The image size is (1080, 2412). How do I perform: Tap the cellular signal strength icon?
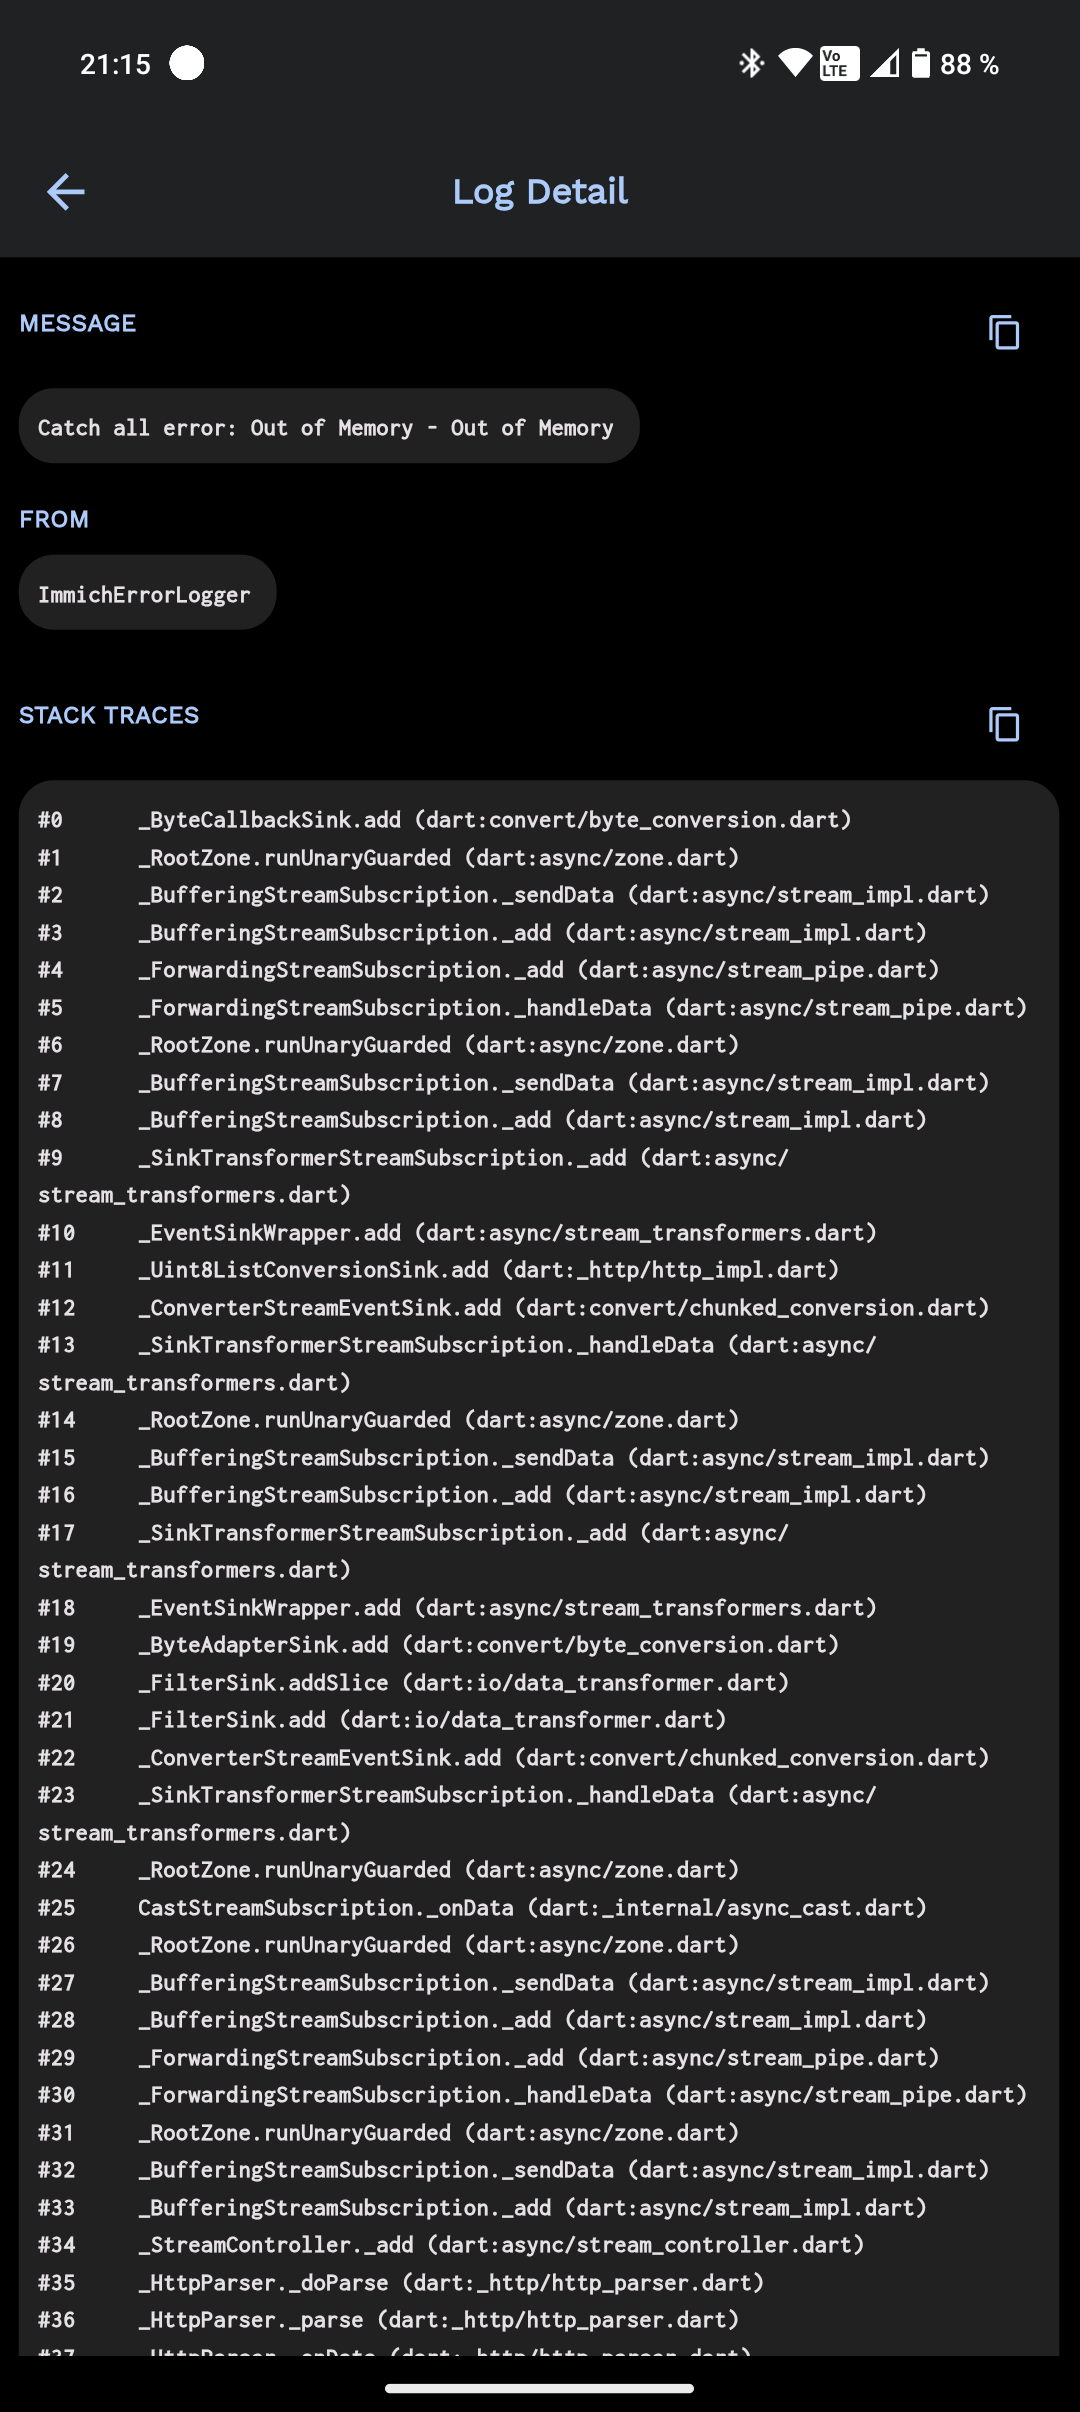pyautogui.click(x=884, y=64)
